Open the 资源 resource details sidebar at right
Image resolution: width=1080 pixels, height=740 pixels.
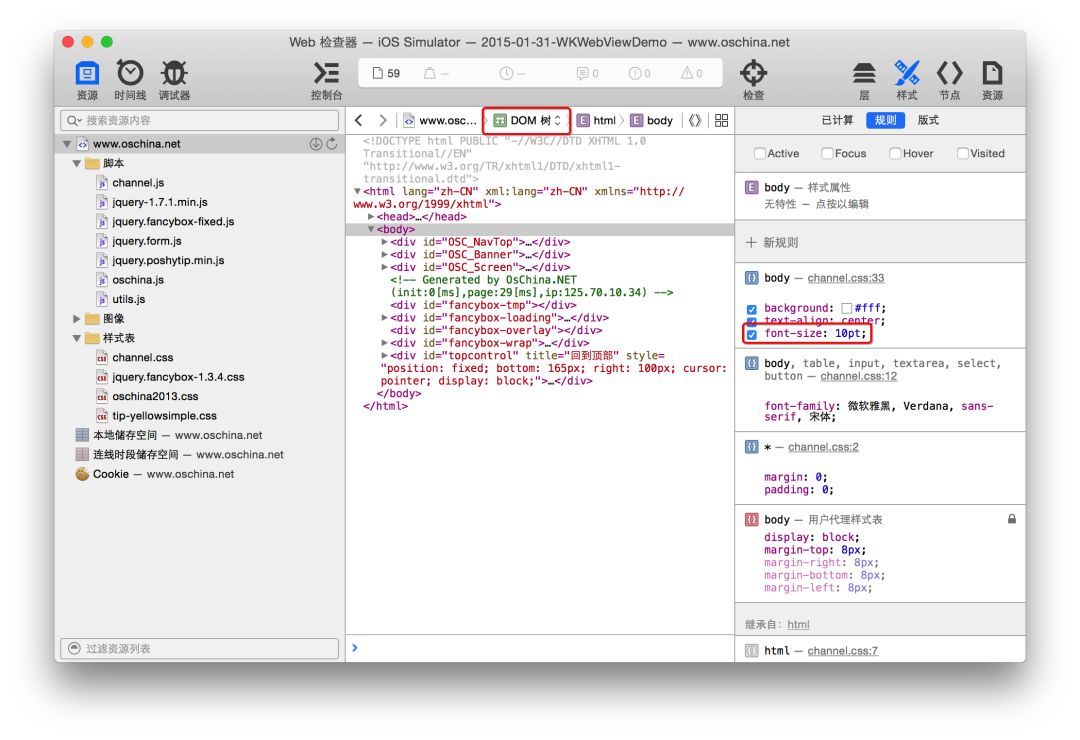tap(992, 80)
